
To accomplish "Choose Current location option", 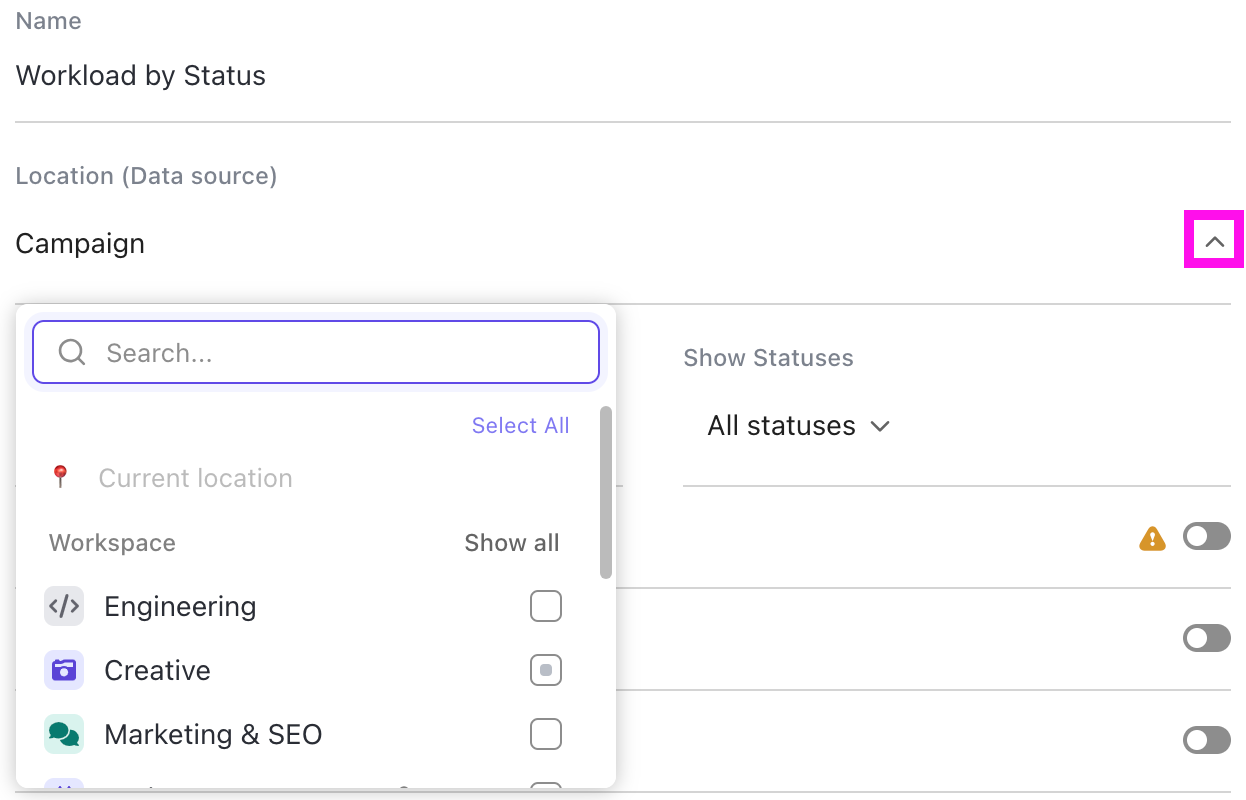I will [x=195, y=478].
